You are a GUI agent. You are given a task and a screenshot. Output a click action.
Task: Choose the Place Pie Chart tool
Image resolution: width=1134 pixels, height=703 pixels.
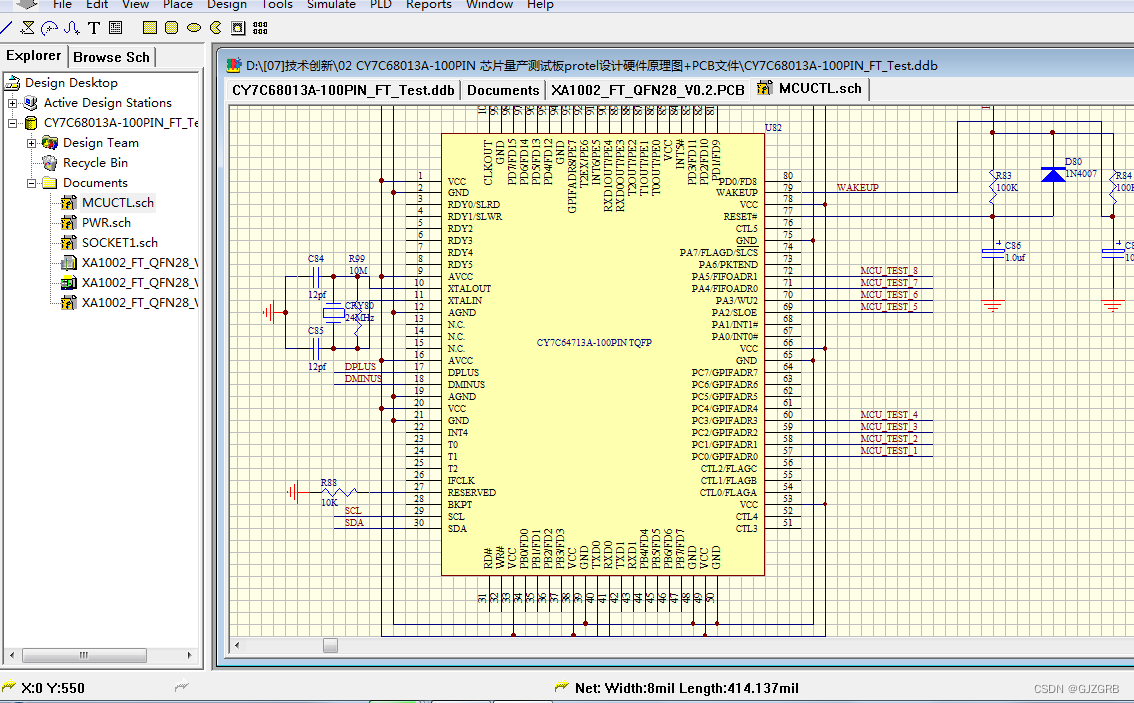(x=215, y=28)
